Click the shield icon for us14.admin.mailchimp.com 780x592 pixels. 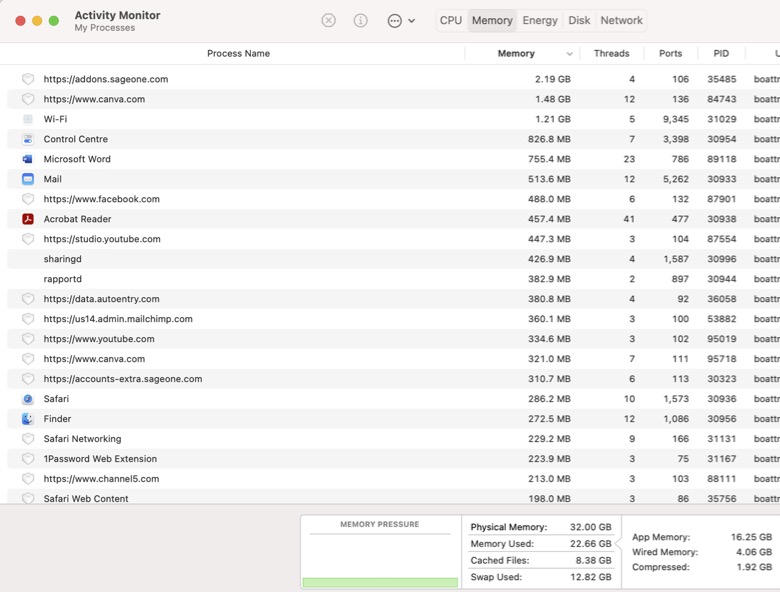pos(28,319)
